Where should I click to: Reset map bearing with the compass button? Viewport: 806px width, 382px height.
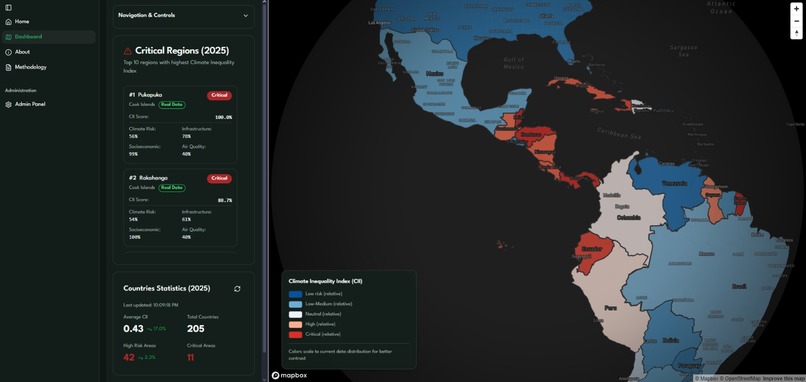click(x=796, y=33)
